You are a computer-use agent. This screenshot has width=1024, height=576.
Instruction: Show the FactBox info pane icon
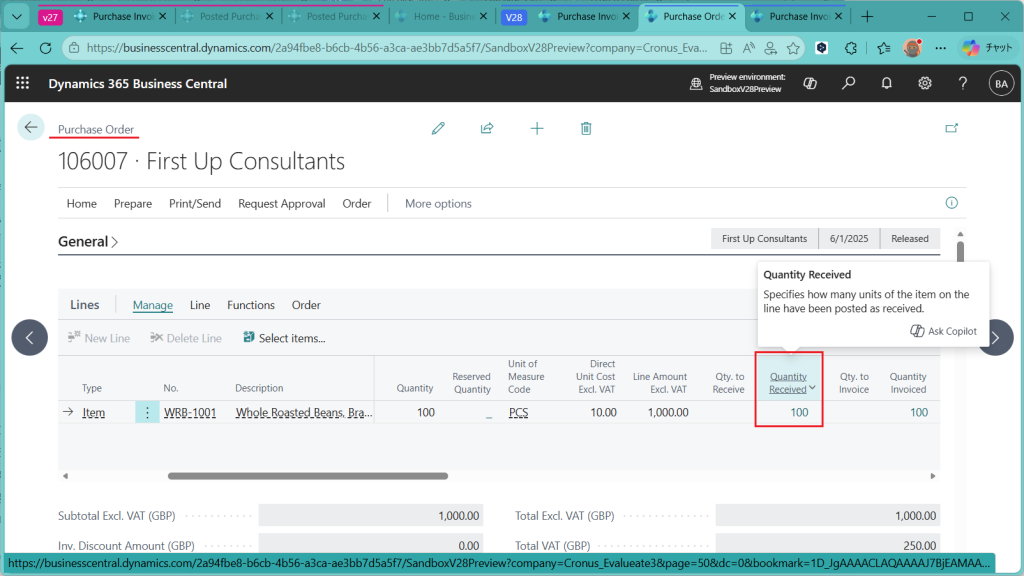pyautogui.click(x=952, y=203)
